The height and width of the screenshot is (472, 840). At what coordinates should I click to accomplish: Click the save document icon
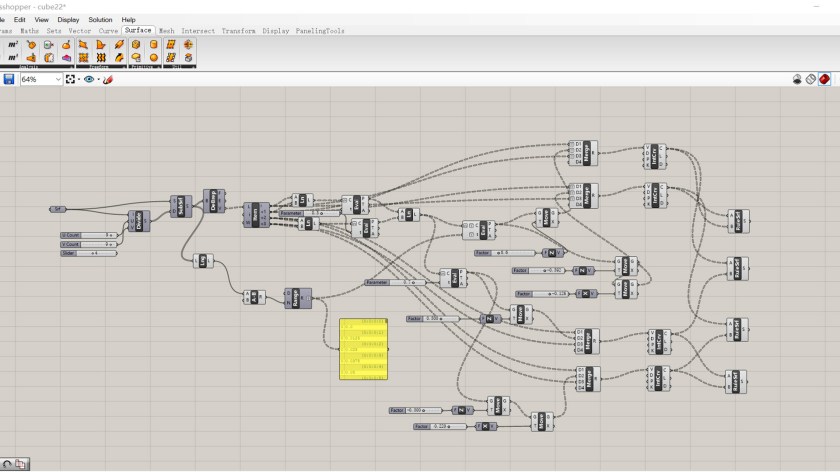tap(9, 79)
